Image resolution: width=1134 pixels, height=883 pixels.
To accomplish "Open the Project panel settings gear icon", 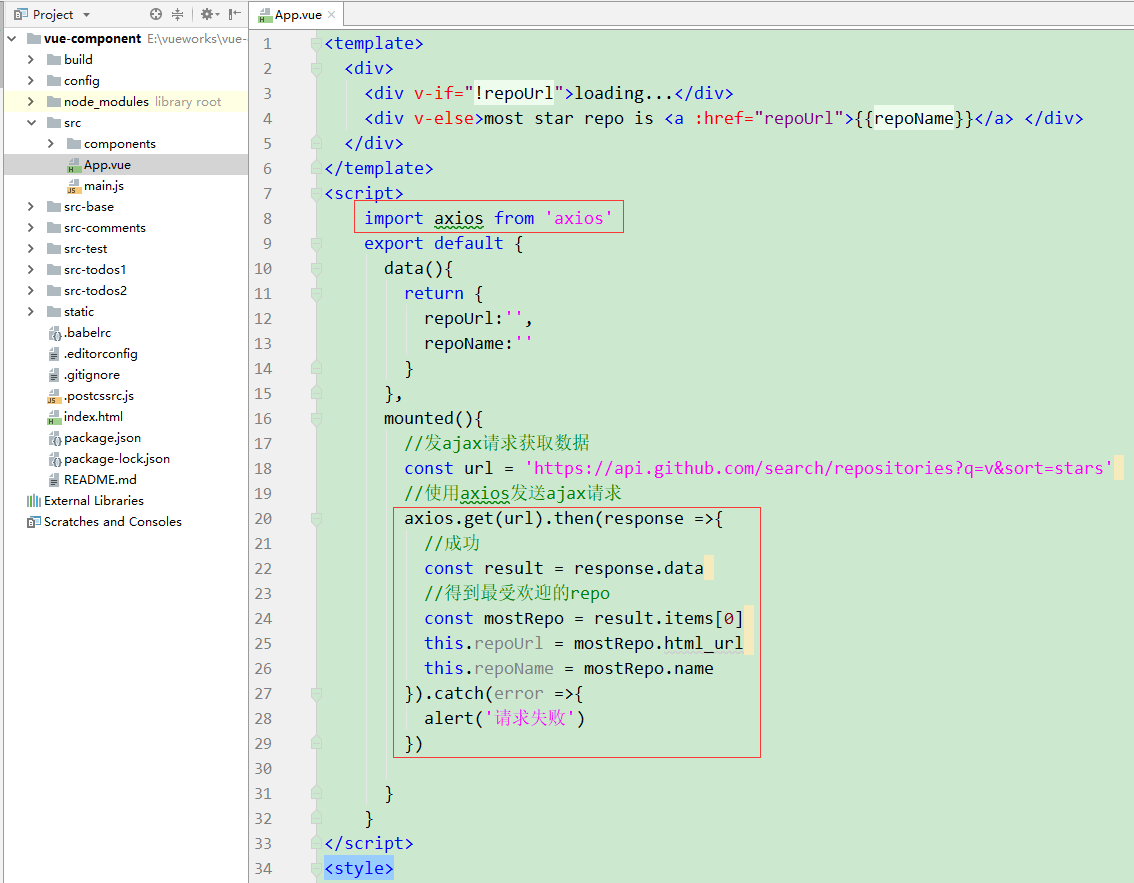I will coord(207,14).
